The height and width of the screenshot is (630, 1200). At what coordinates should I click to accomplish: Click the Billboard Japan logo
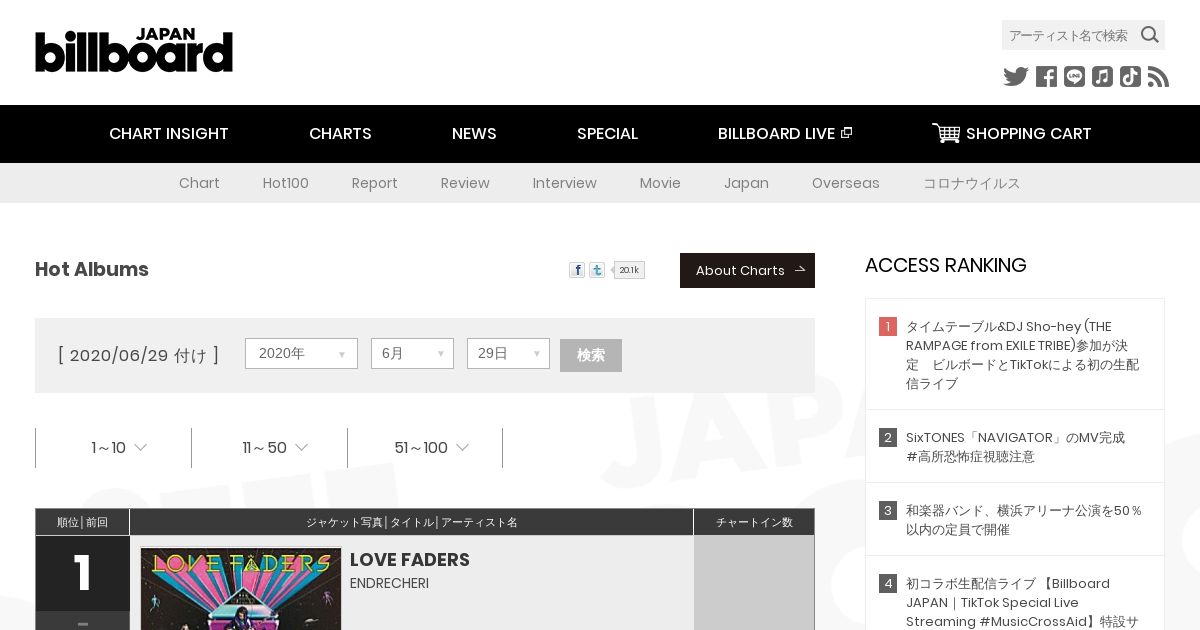tap(134, 50)
